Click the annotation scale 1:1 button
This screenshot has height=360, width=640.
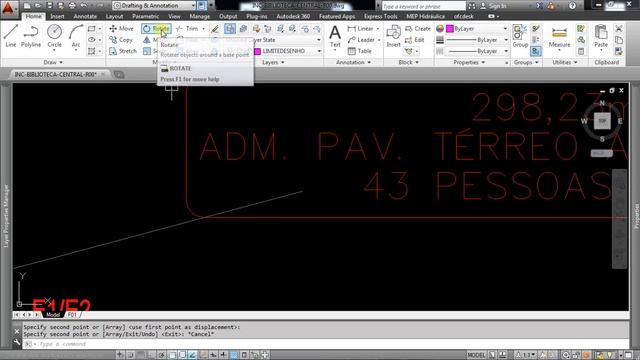(526, 355)
